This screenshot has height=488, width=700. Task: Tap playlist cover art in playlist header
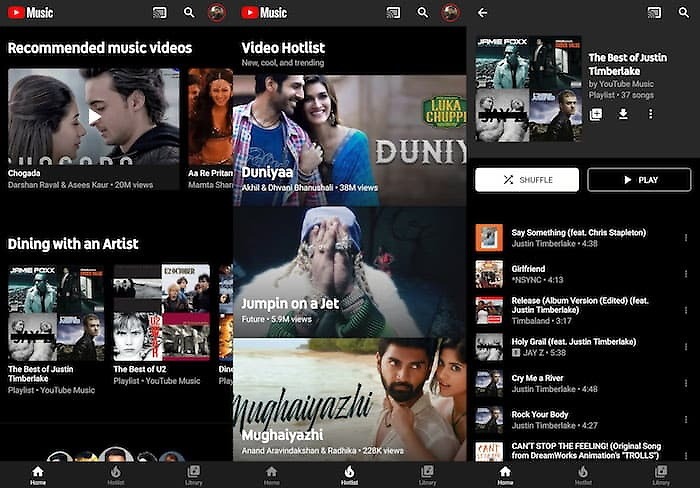[528, 89]
